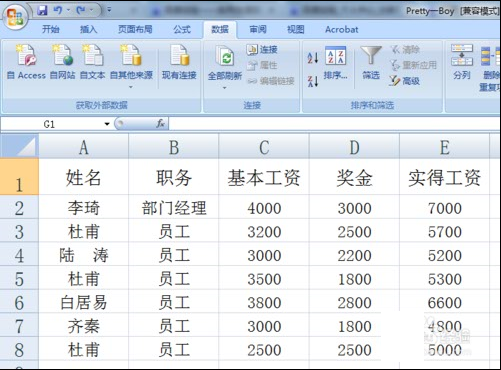Select the cell containing 陆 涛
Viewport: 501px width, 370px height.
(84, 254)
